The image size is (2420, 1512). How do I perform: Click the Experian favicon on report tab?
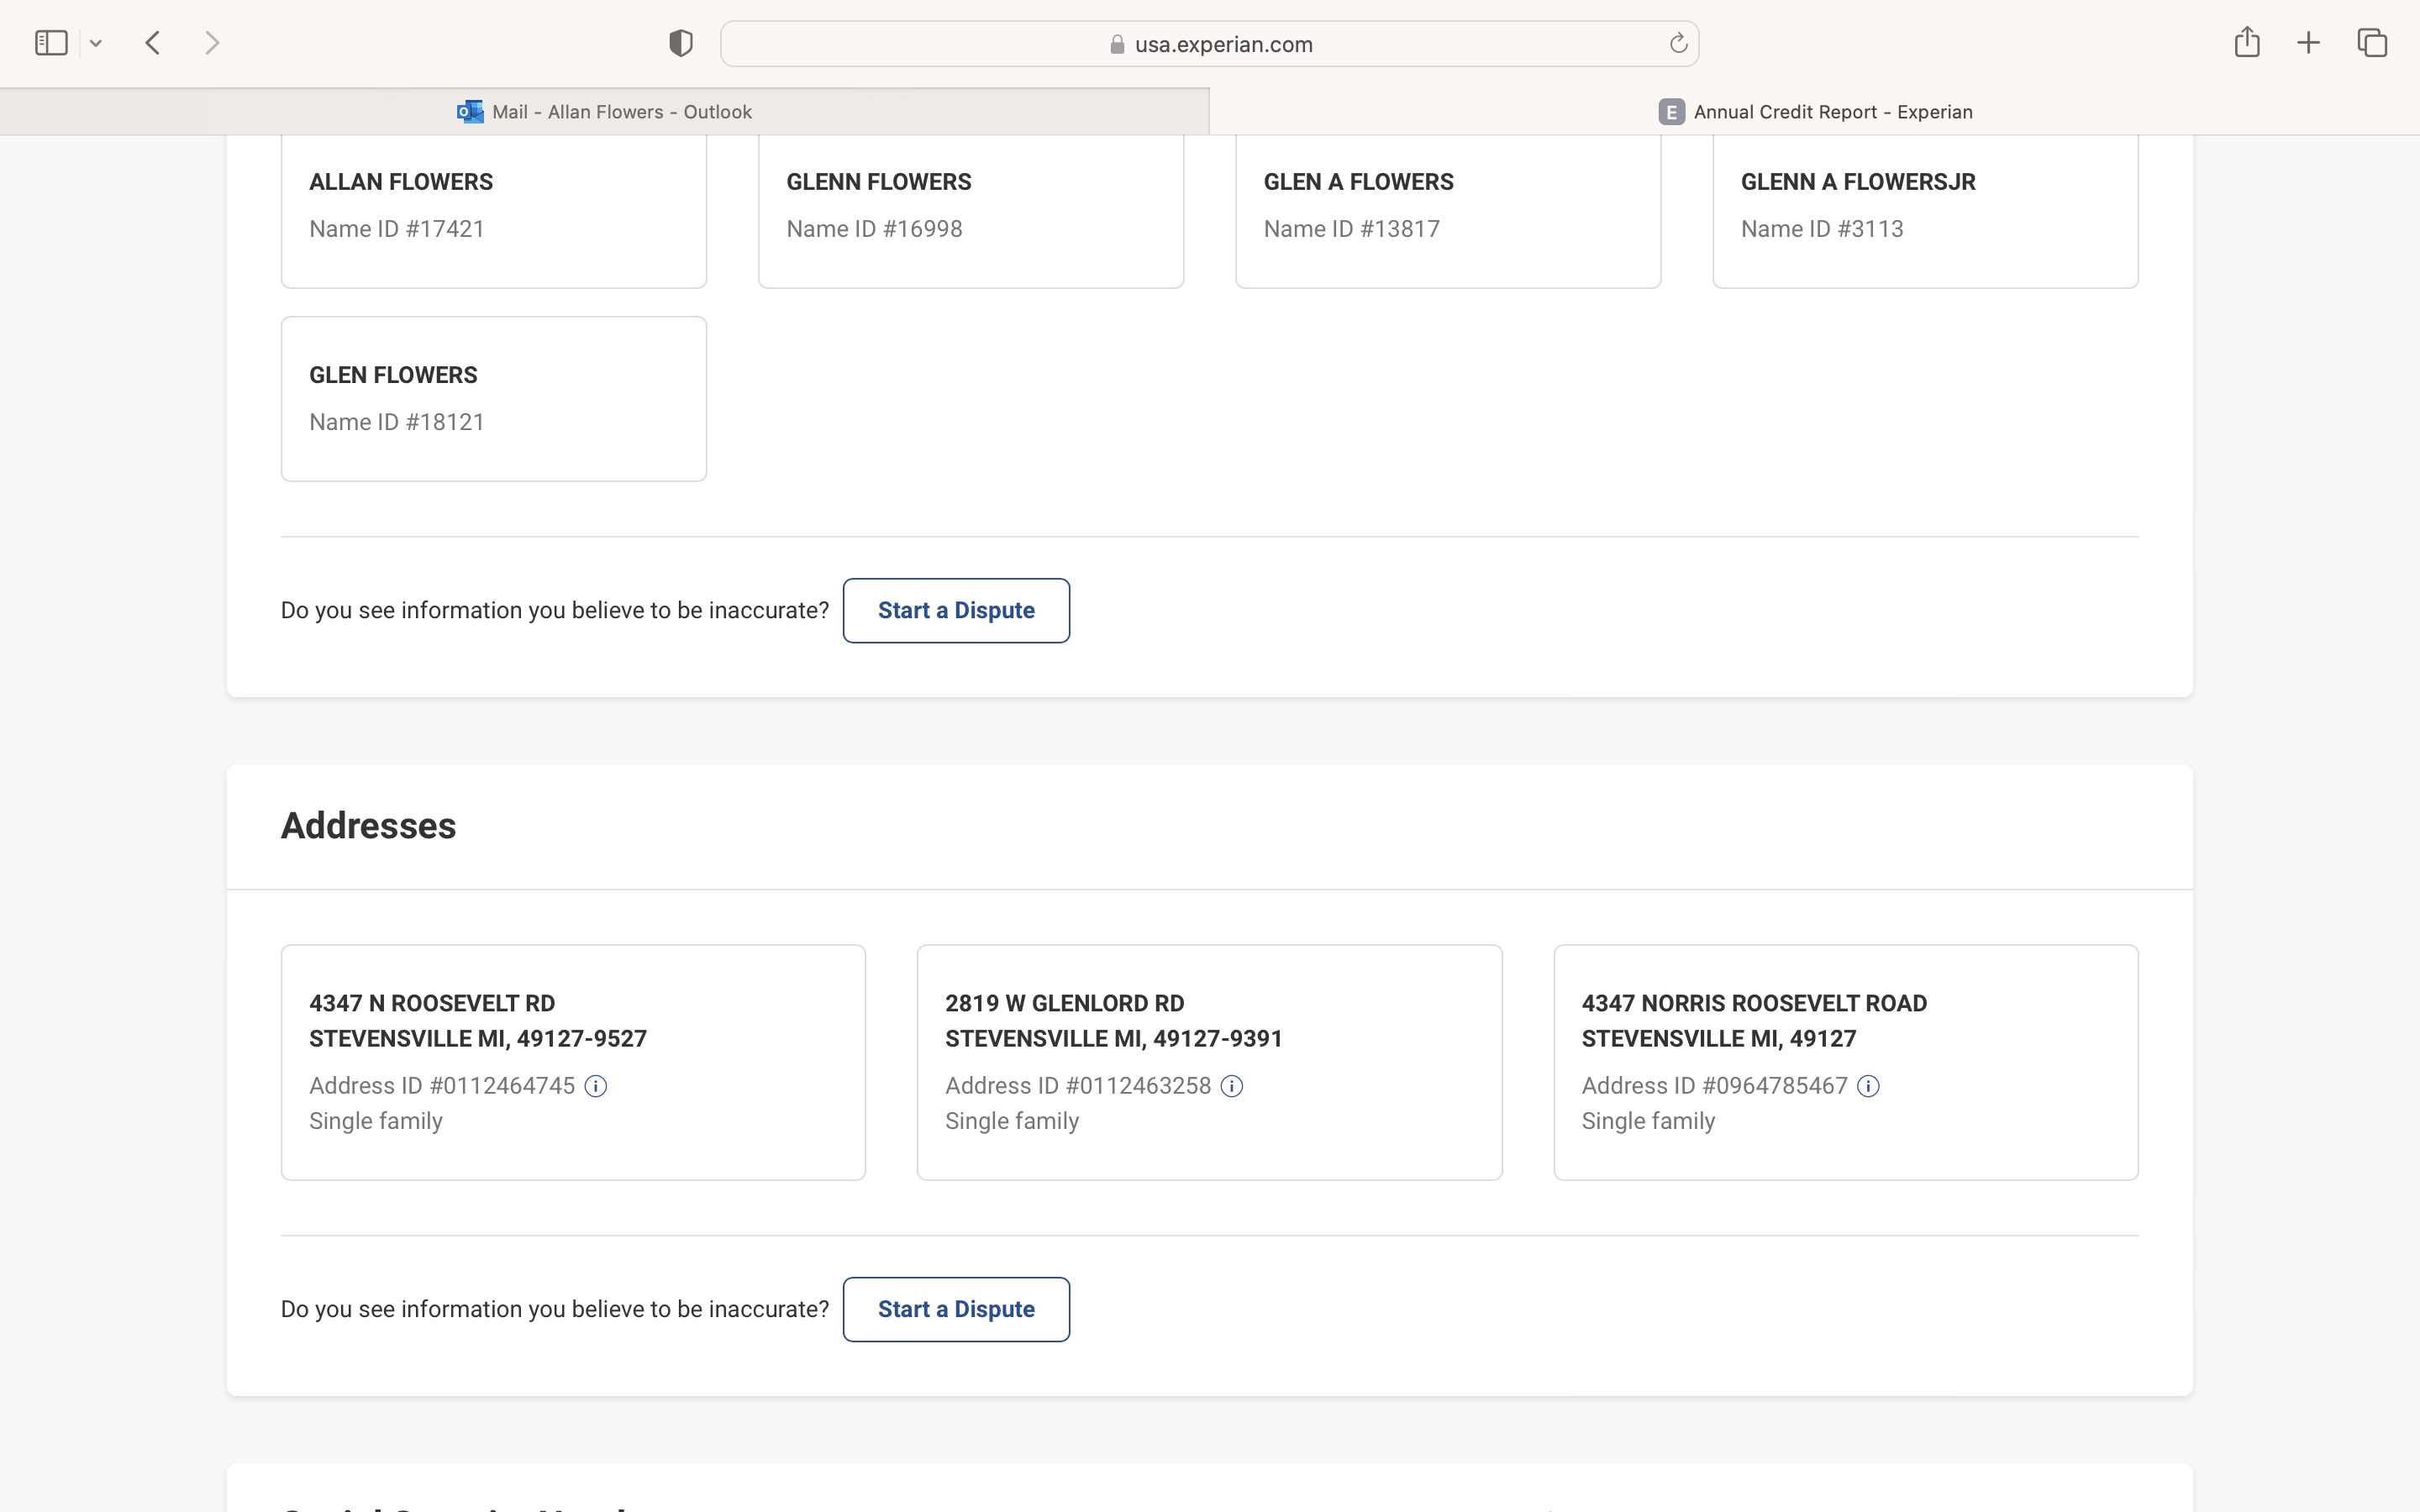click(x=1671, y=112)
